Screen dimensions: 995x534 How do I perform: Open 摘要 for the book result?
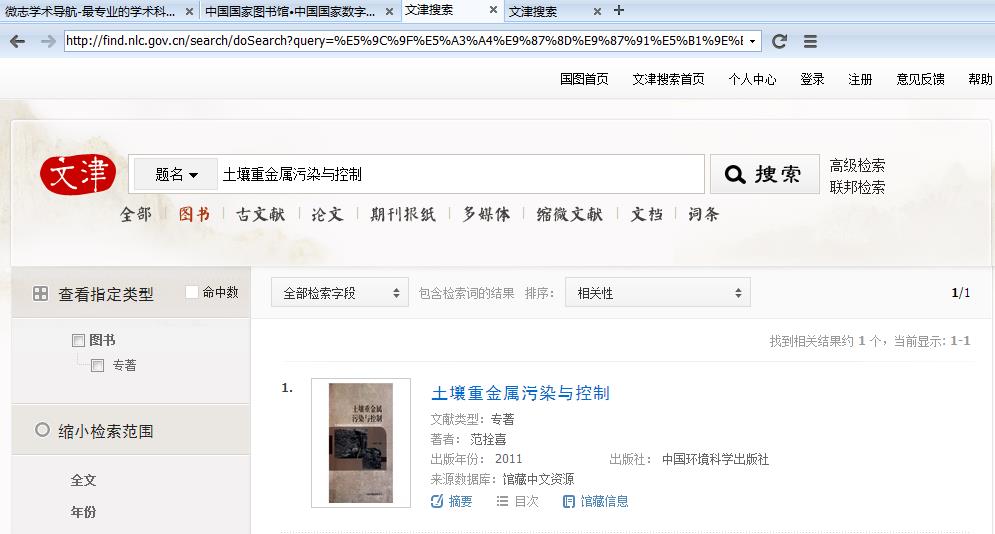(x=451, y=502)
